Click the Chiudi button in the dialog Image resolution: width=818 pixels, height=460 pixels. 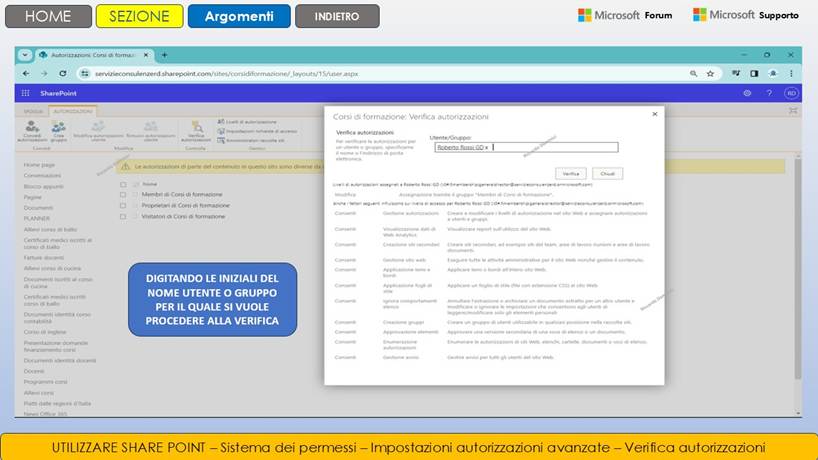pyautogui.click(x=607, y=174)
